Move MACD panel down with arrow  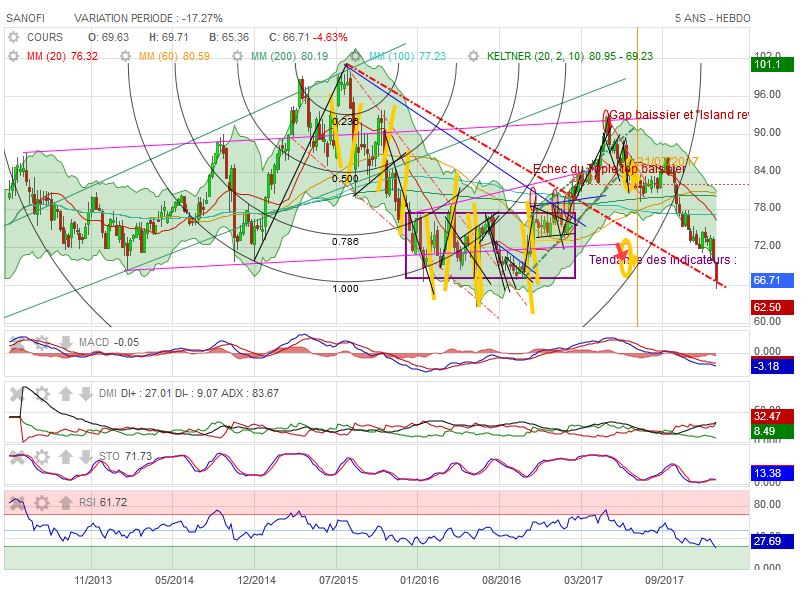point(65,343)
